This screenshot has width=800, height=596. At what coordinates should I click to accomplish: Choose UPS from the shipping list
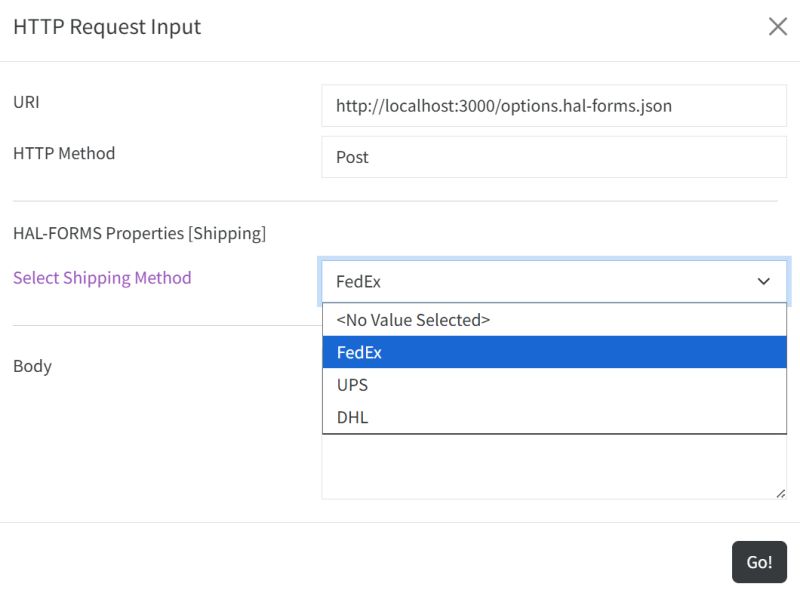pos(554,385)
